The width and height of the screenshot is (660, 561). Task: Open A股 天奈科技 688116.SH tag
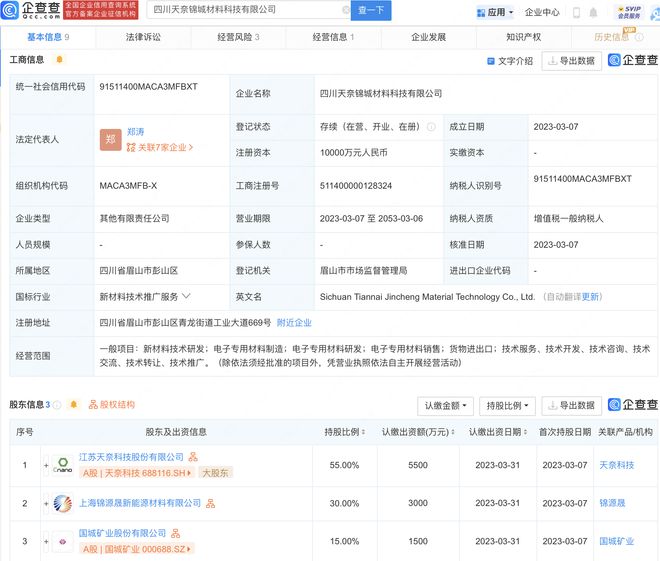tap(137, 473)
